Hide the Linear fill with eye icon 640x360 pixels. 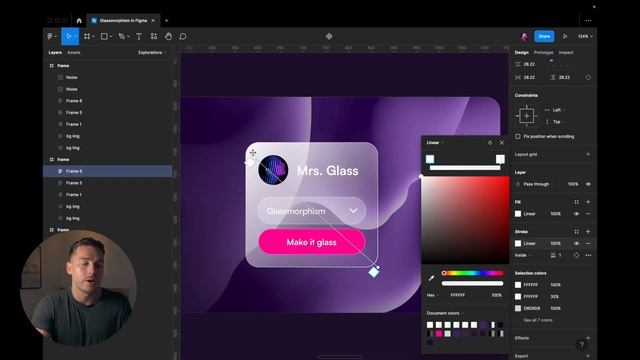click(576, 213)
